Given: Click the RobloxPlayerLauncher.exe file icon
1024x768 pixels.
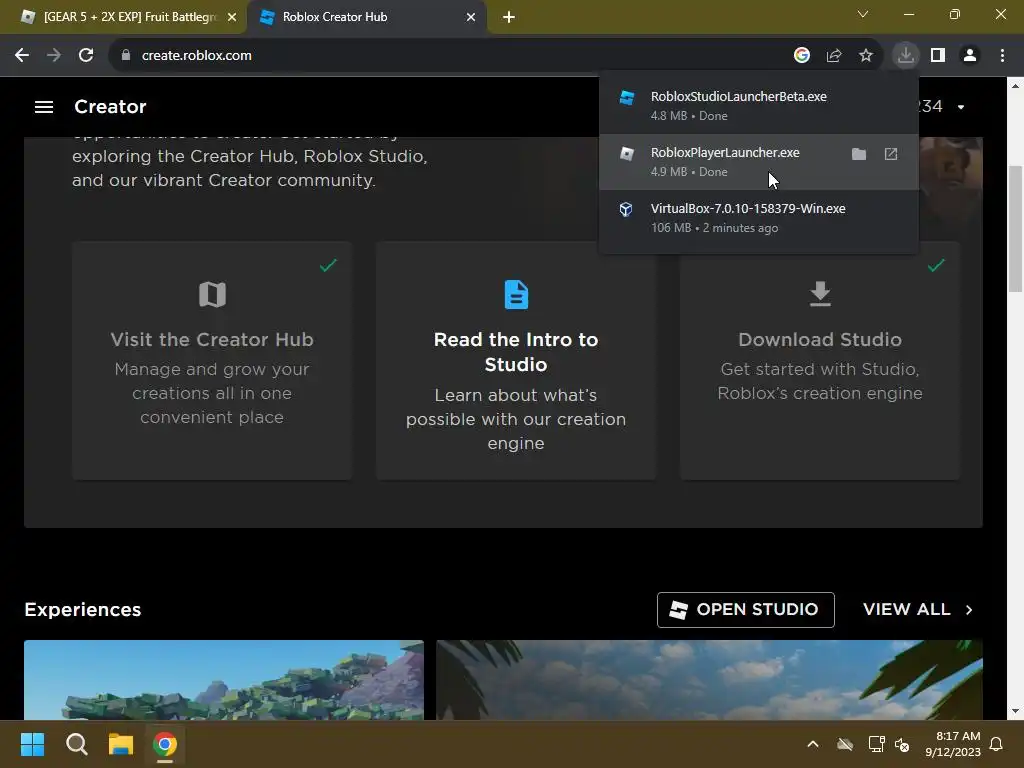Looking at the screenshot, I should (626, 153).
